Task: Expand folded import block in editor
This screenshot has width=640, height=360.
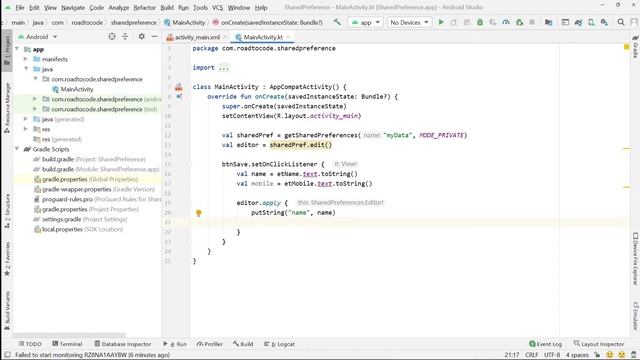Action: [224, 68]
